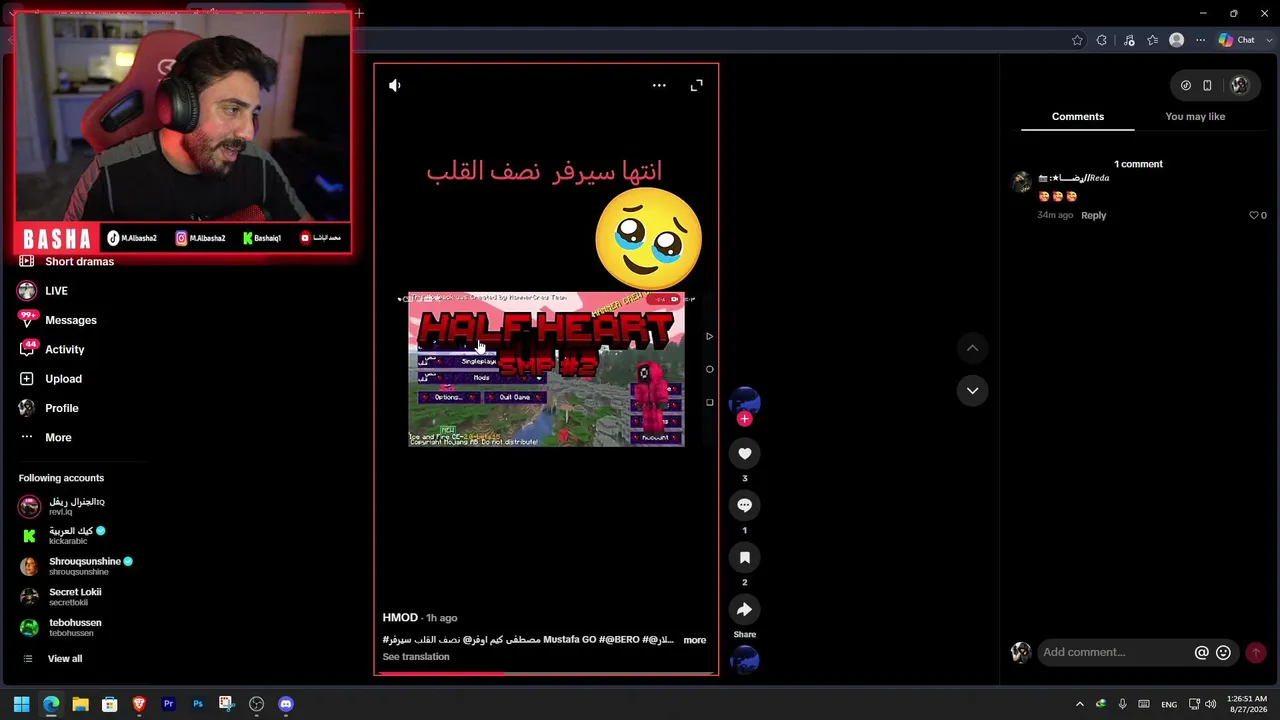Open the video three-dot options menu

[x=659, y=86]
